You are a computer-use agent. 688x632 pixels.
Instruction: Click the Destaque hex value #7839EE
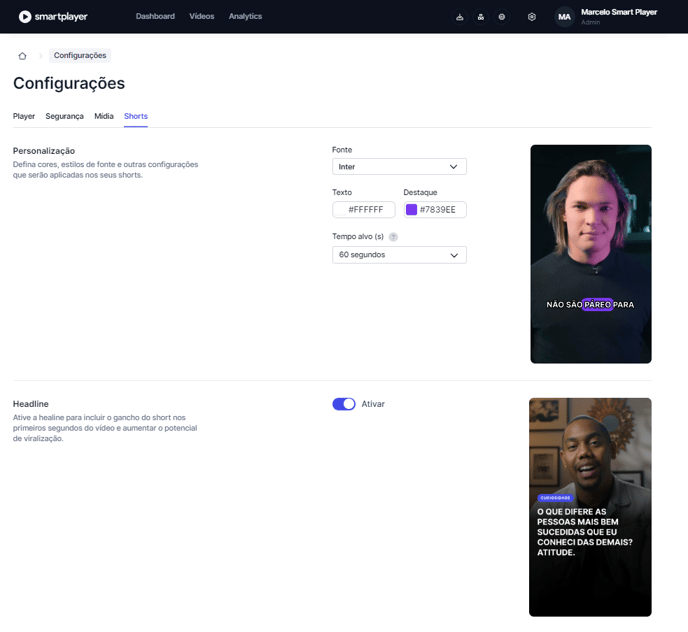(x=437, y=210)
